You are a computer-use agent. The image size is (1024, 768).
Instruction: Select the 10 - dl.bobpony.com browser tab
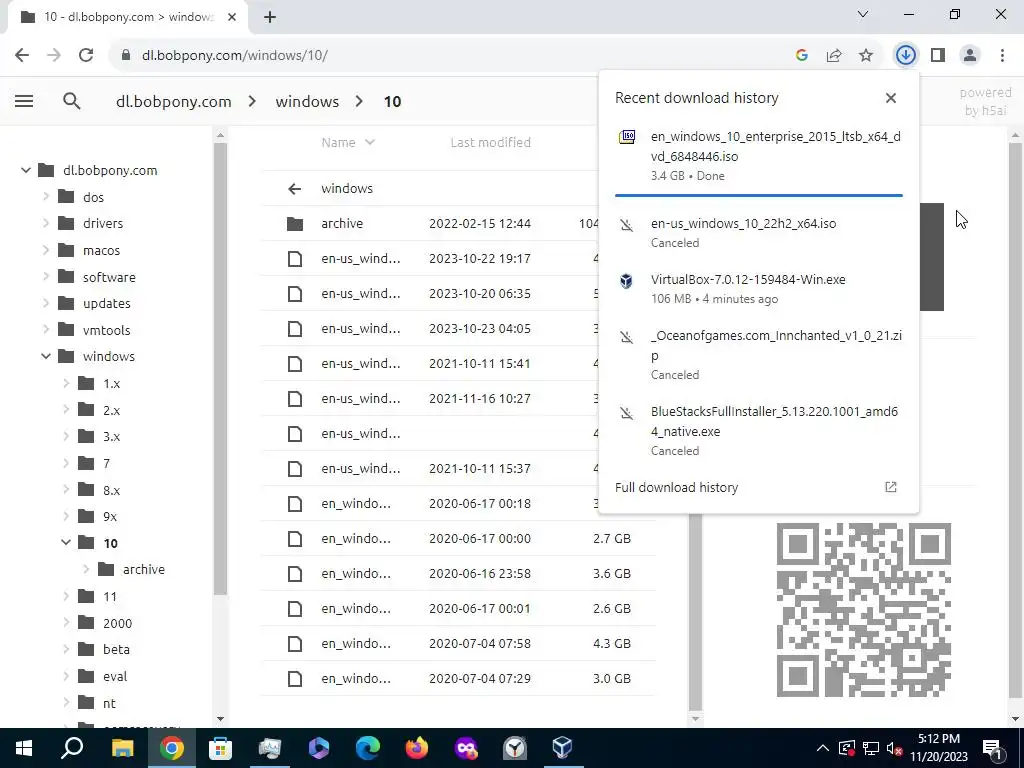129,17
